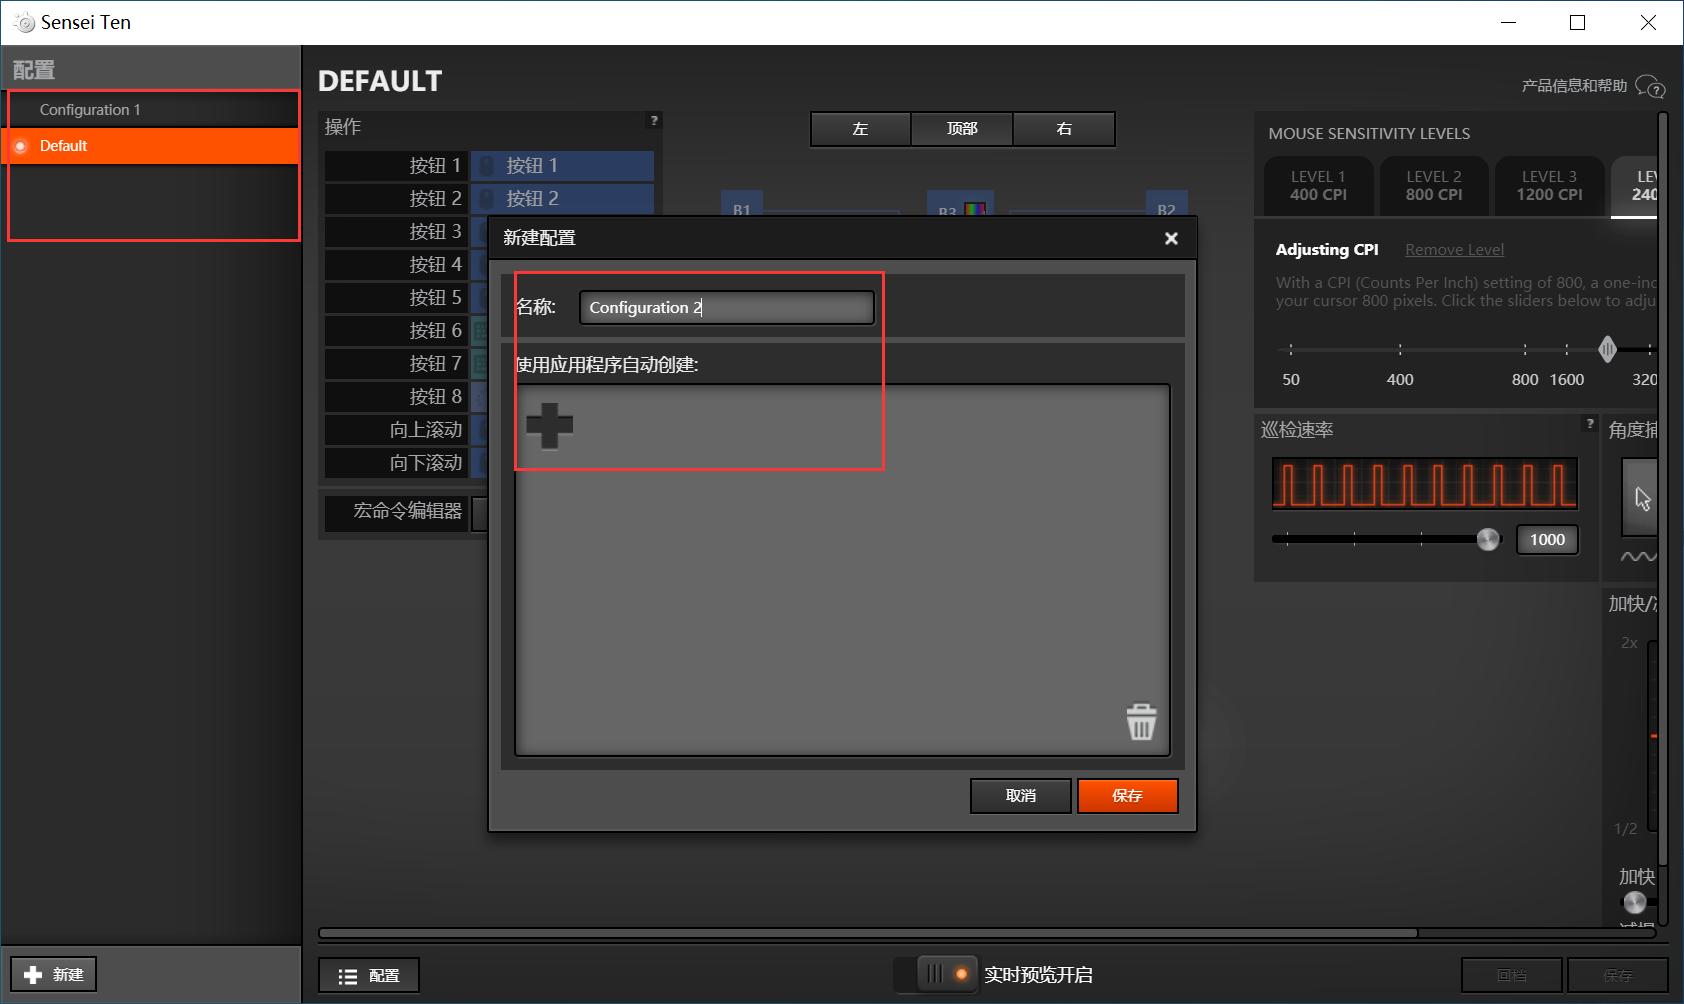Click the help question mark beside 操作

pos(654,120)
